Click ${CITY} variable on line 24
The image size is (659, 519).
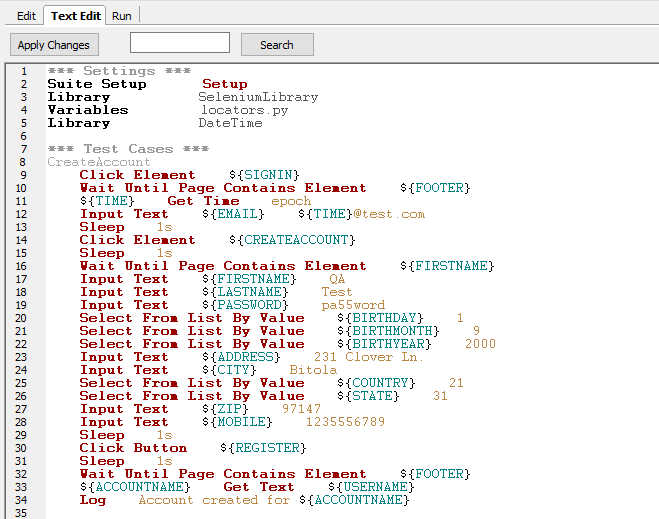229,370
